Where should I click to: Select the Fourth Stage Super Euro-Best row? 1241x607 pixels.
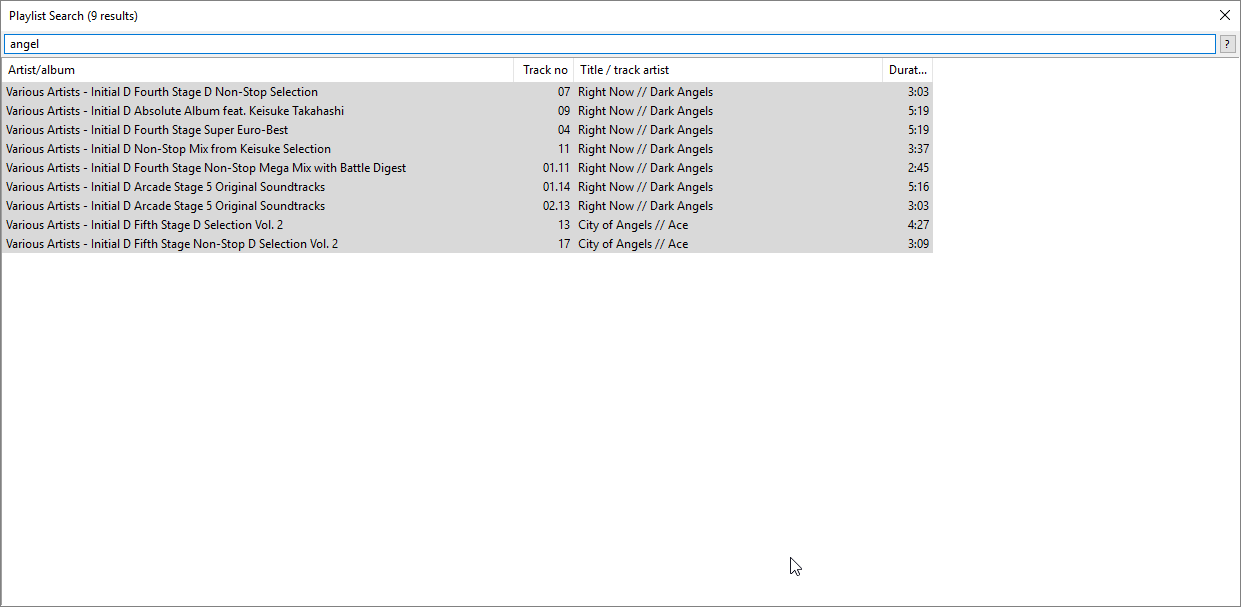(467, 130)
